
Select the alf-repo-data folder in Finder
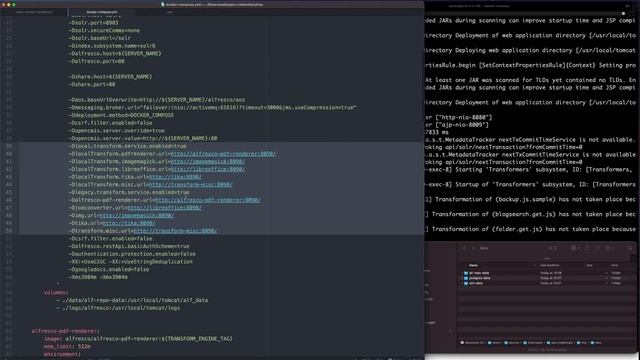coord(479,273)
